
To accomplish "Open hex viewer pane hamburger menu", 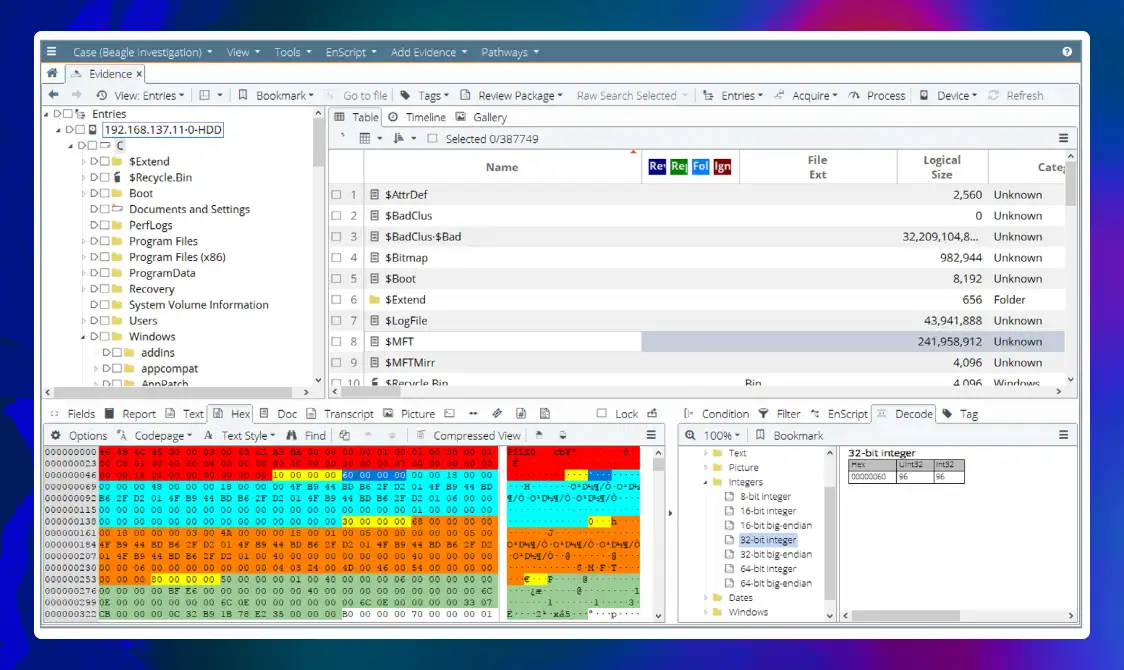I will 651,435.
